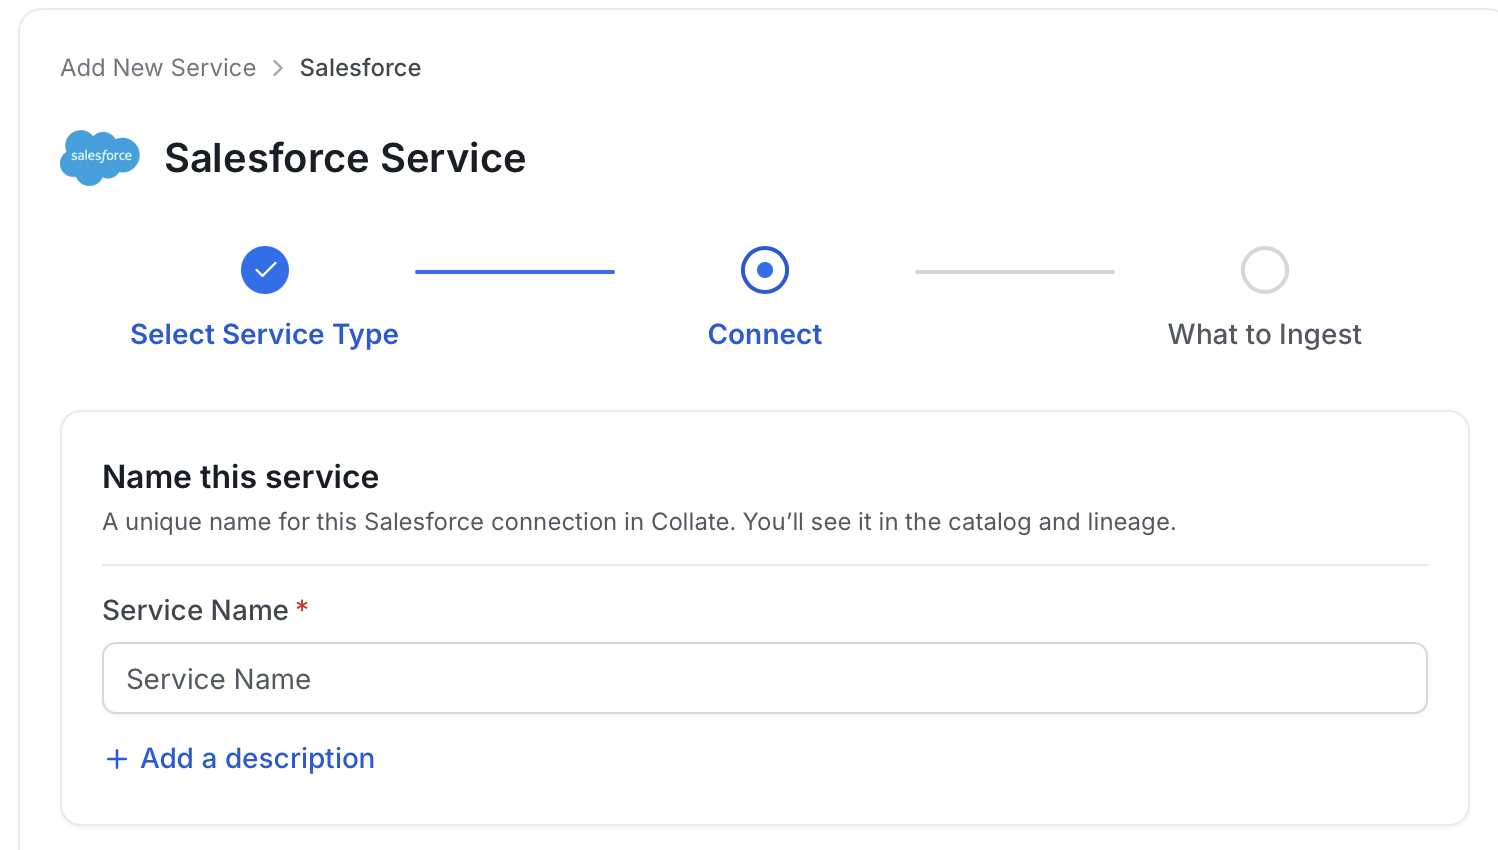Viewport: 1498px width, 850px height.
Task: Click the Name this service heading
Action: (241, 477)
